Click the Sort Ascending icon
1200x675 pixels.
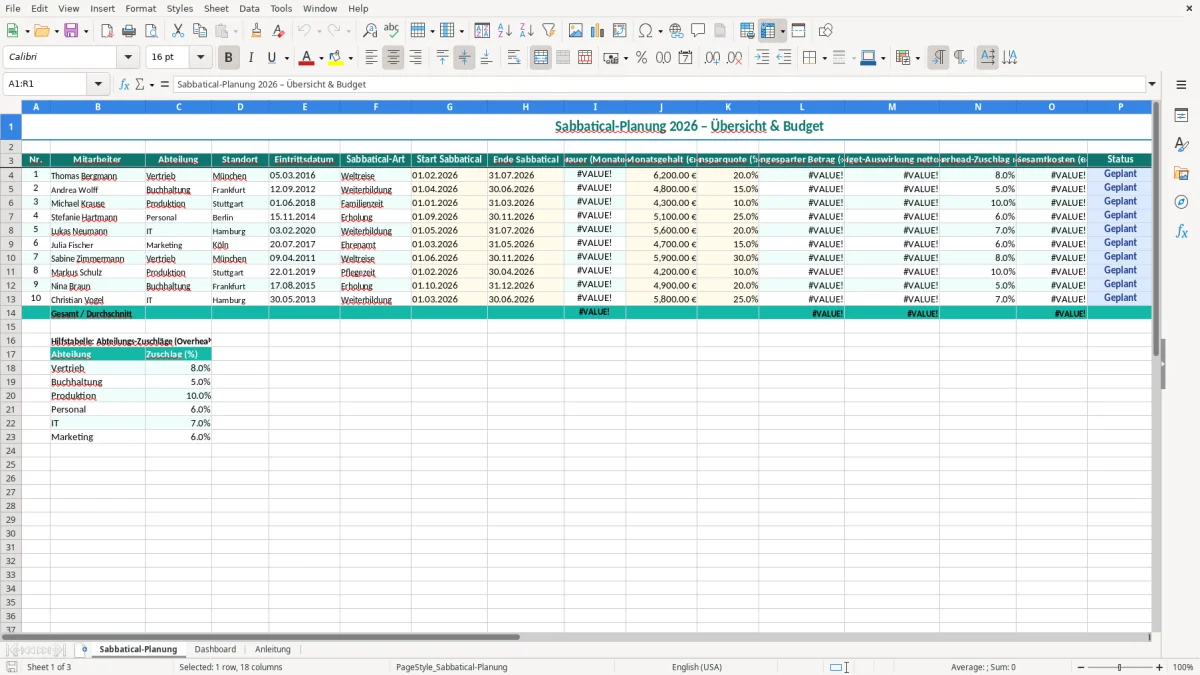tap(505, 31)
